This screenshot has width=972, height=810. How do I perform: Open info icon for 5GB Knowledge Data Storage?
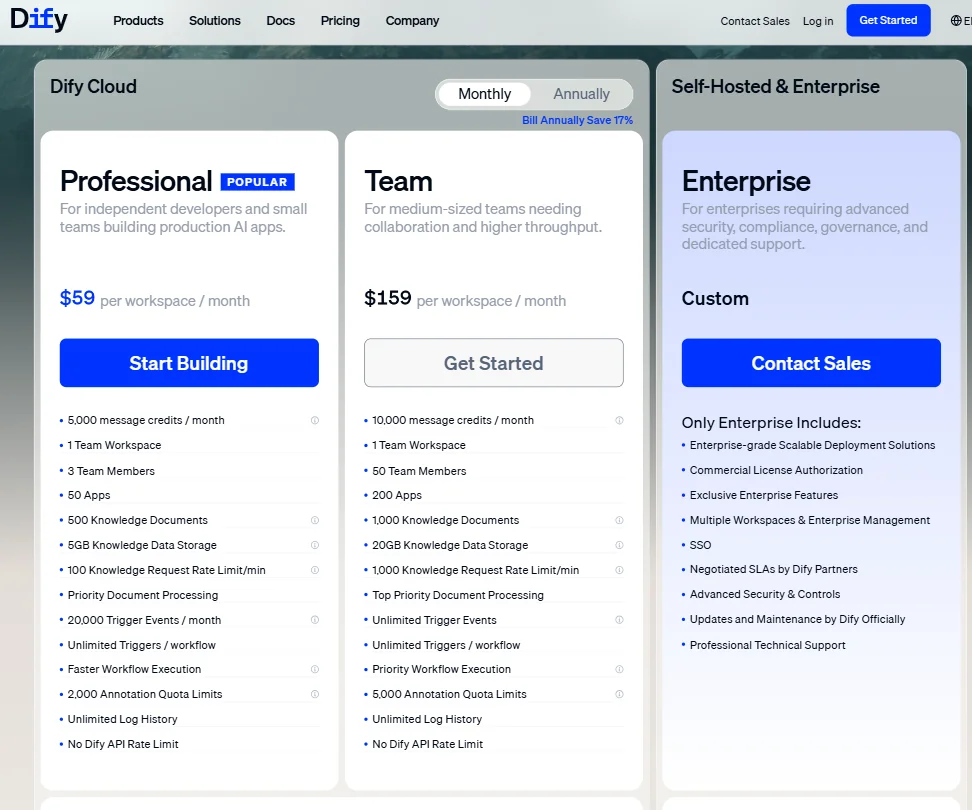pyautogui.click(x=315, y=545)
